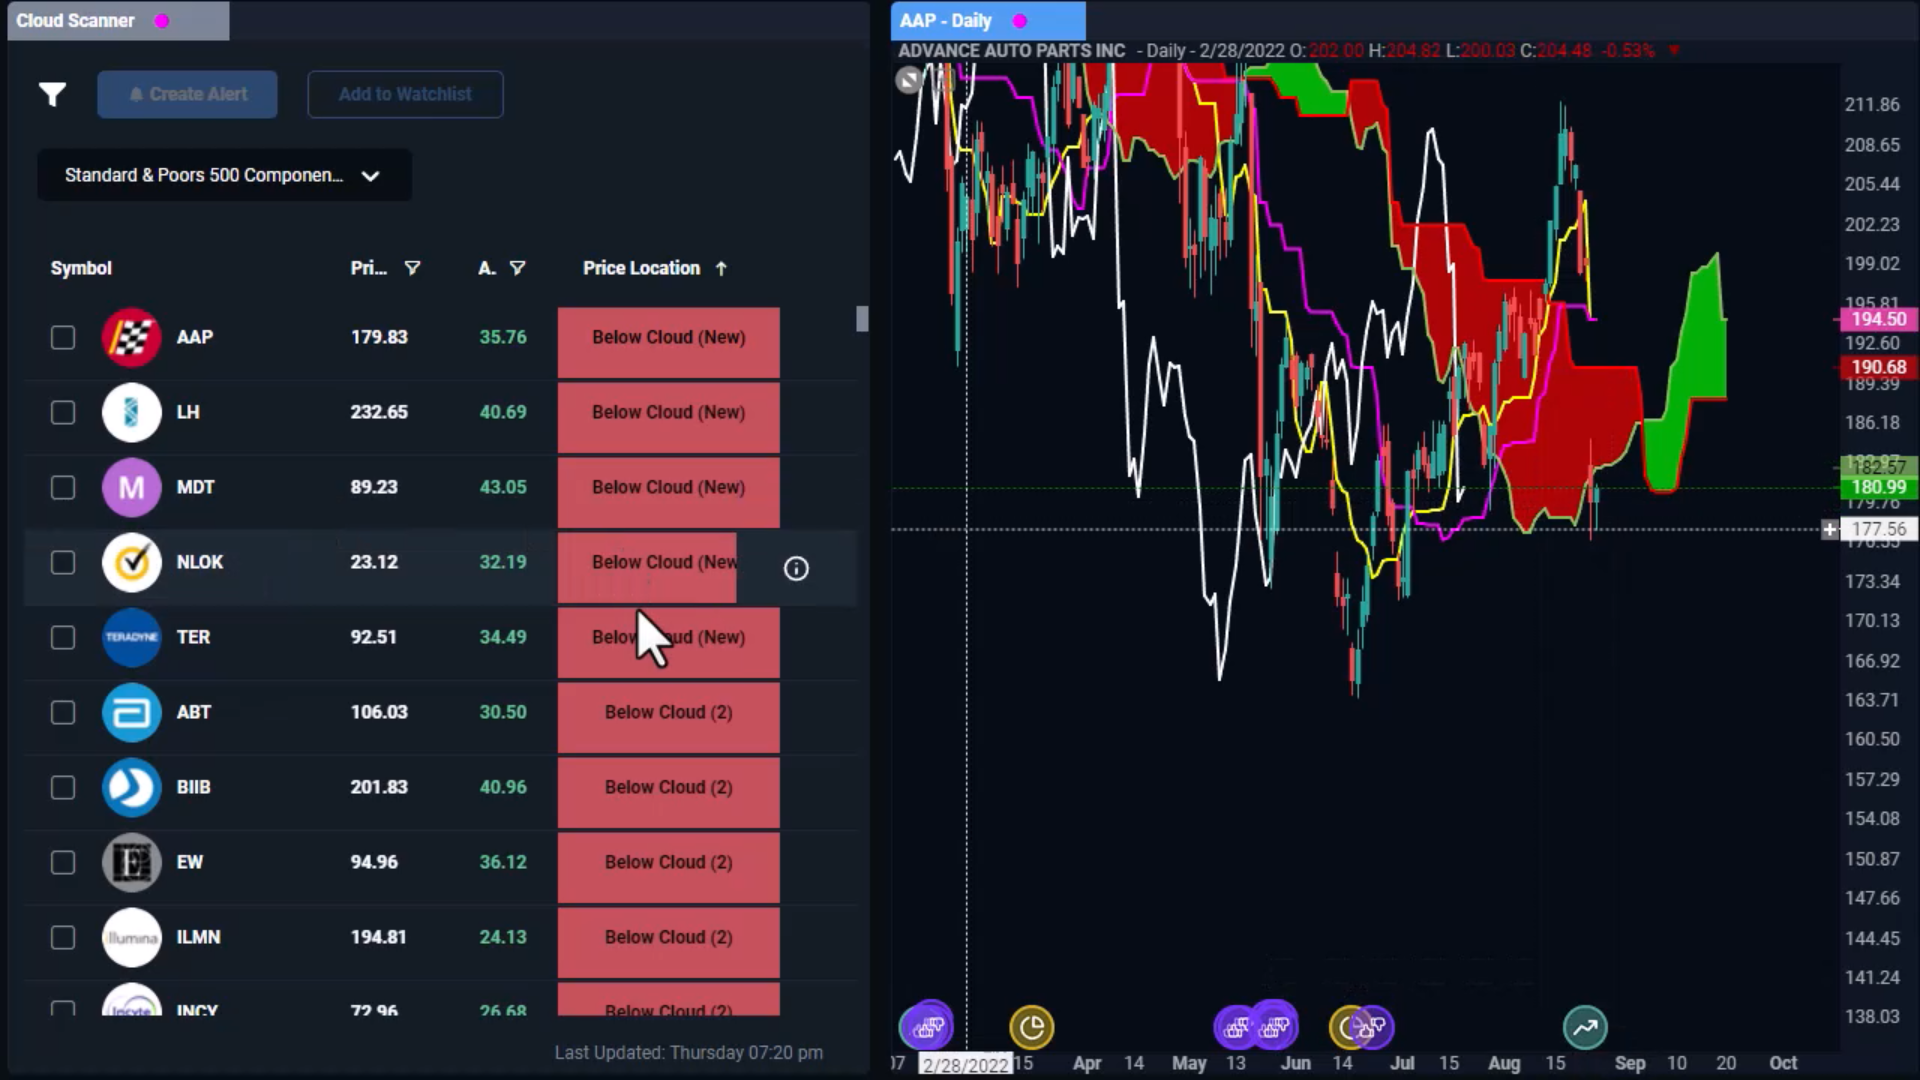Select the AAP symbol text
Screen dimensions: 1920x1080
[194, 337]
